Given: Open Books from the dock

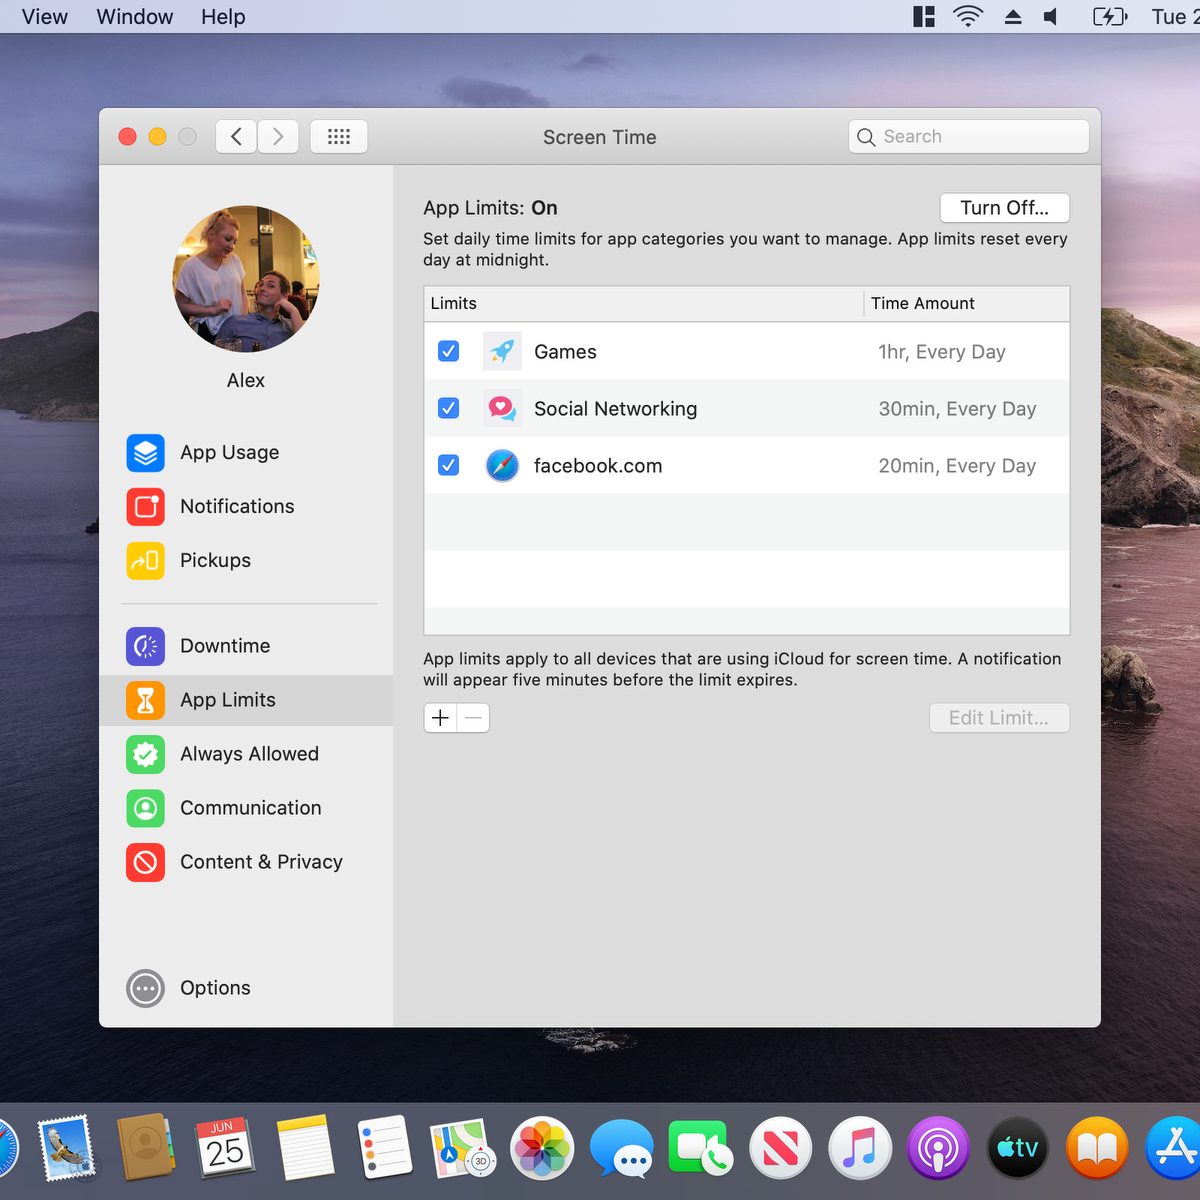Looking at the screenshot, I should (1097, 1148).
